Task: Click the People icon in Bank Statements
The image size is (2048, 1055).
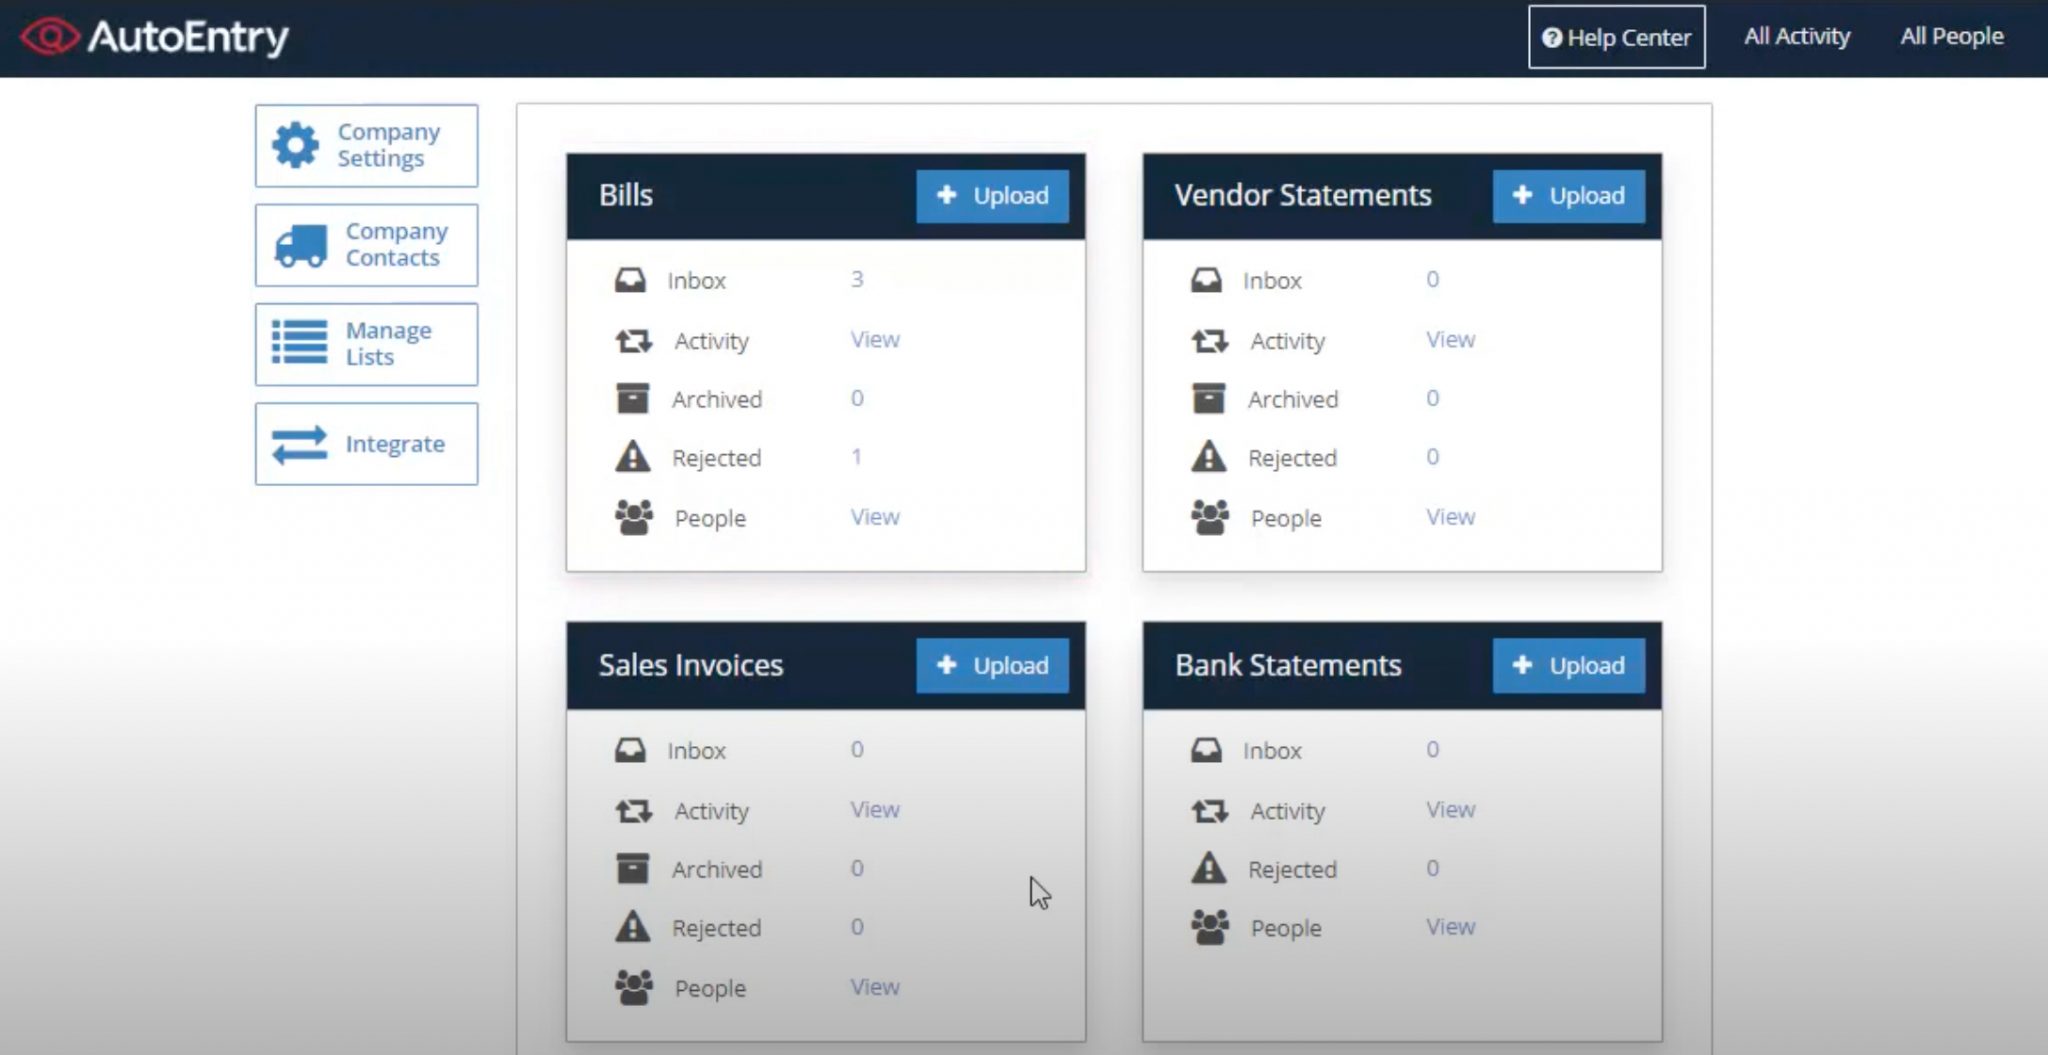Action: pyautogui.click(x=1210, y=926)
